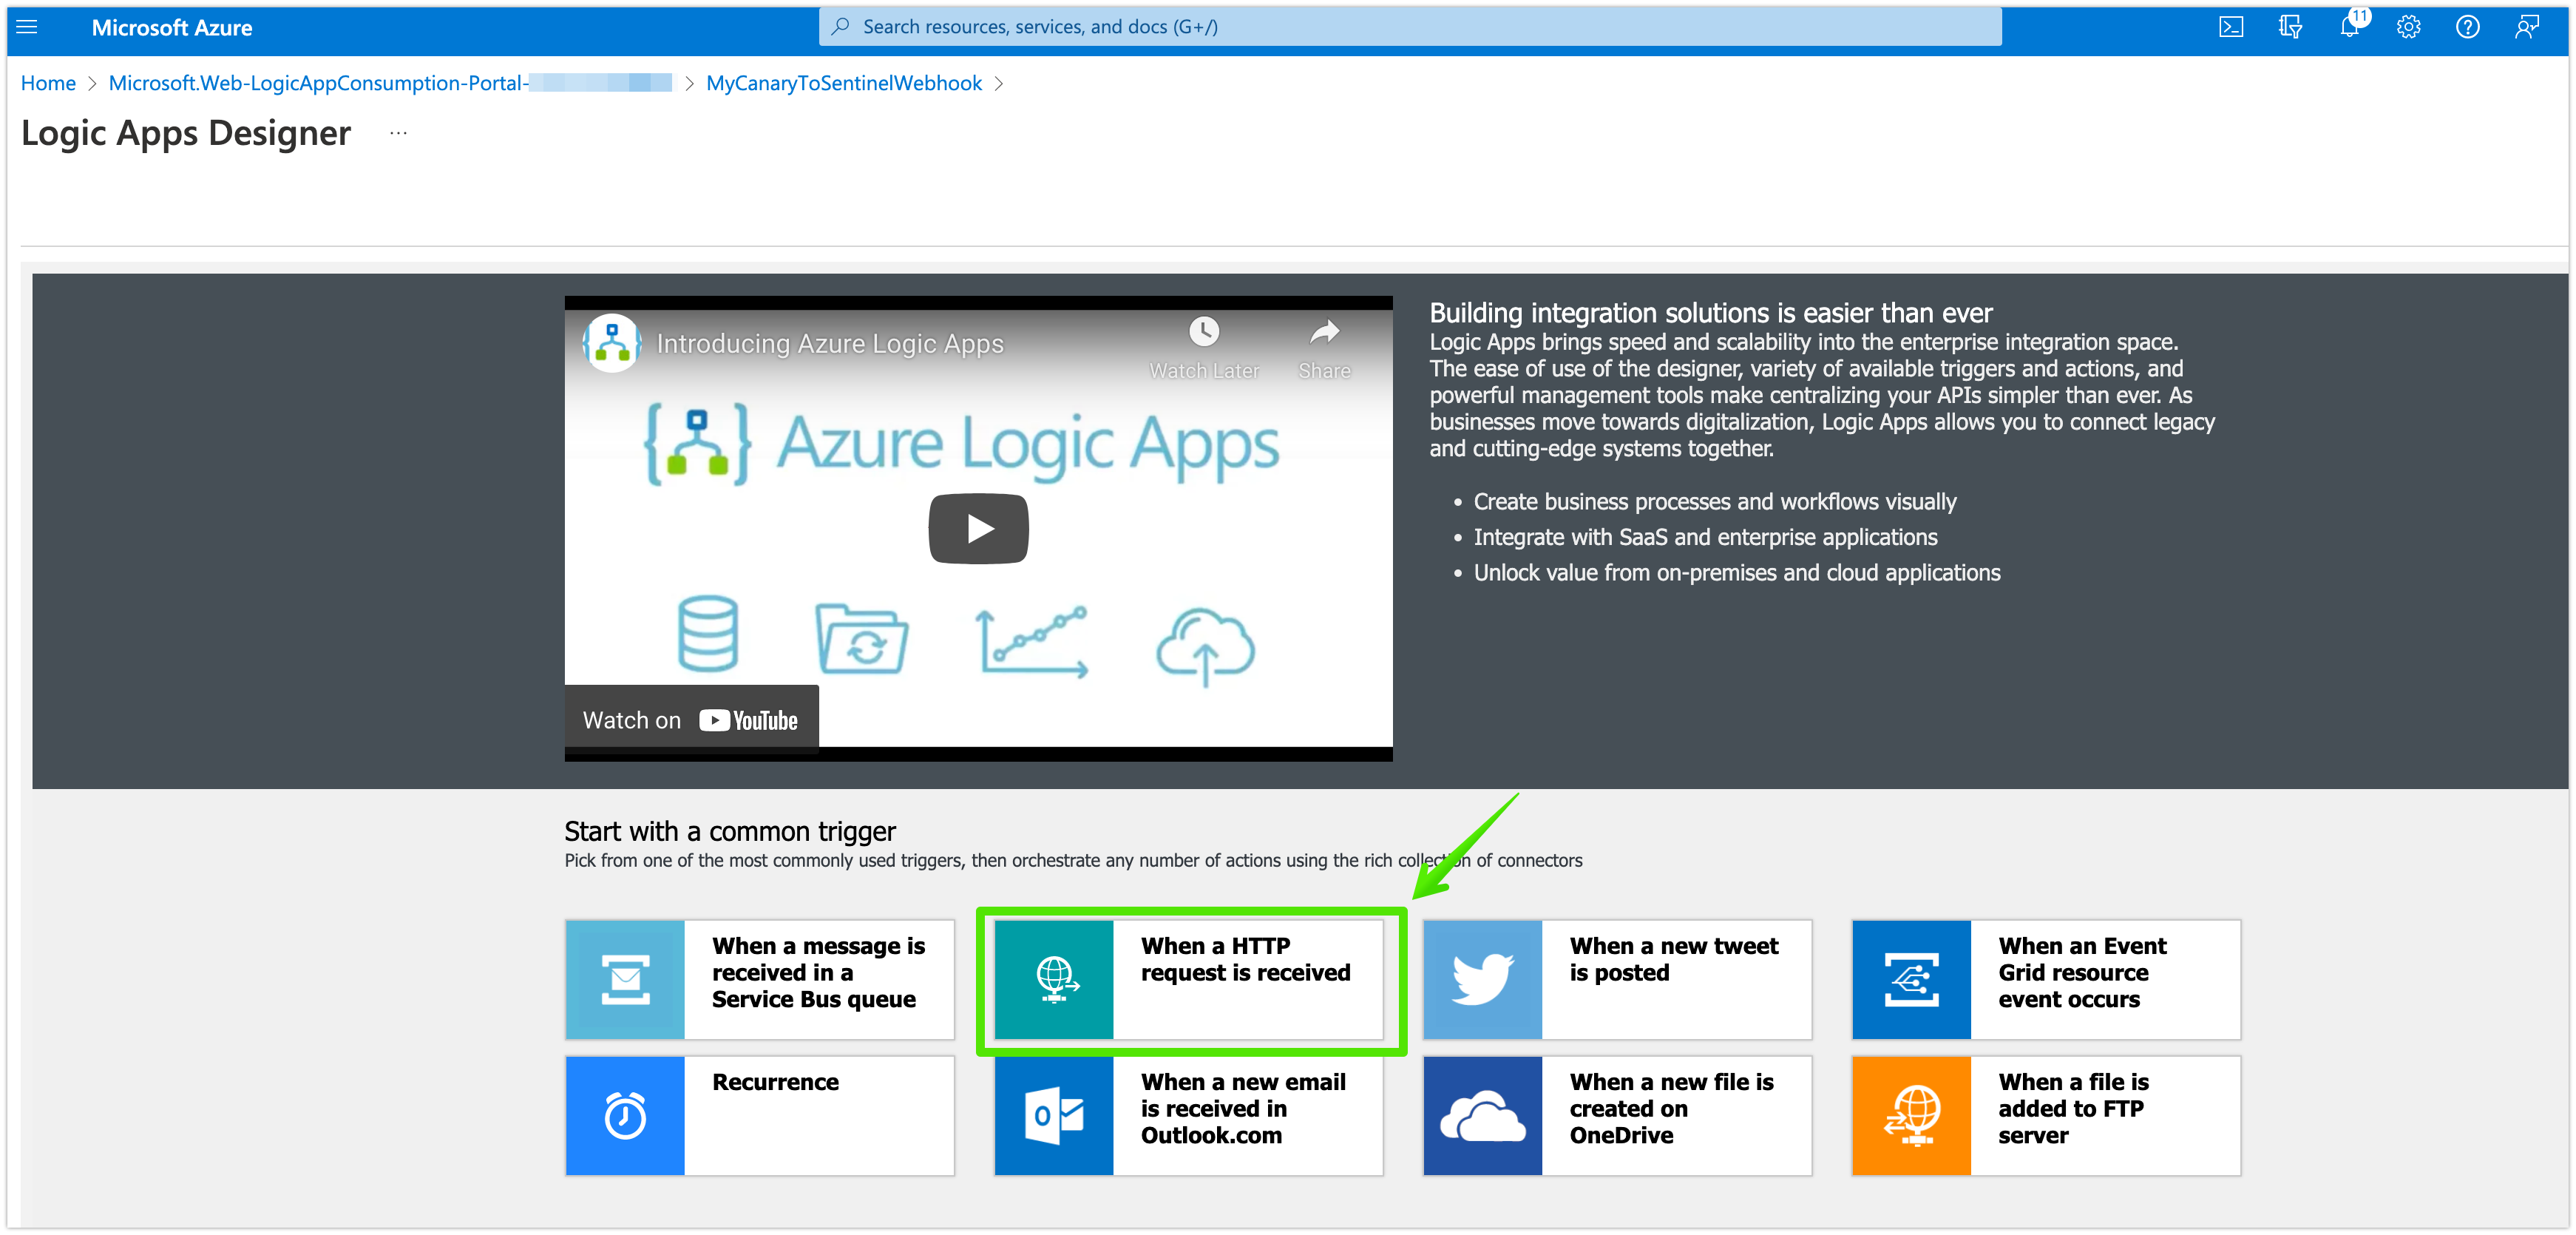Click the Outlook.com trigger icon

coord(1053,1115)
